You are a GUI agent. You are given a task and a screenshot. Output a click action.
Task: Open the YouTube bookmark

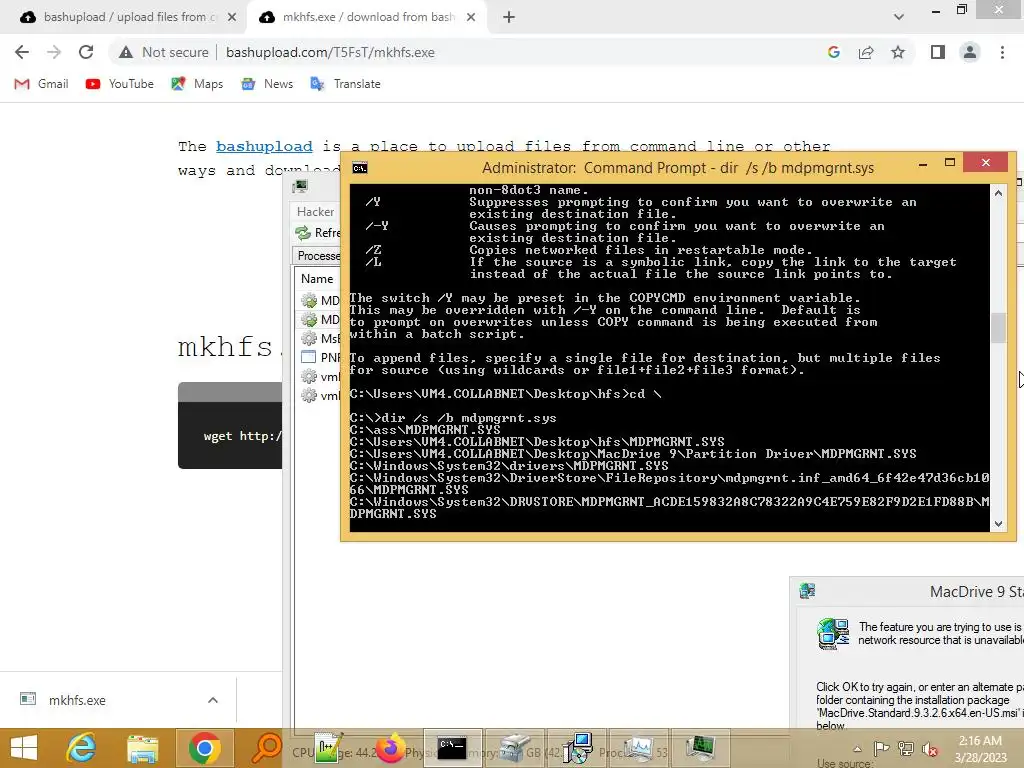(x=120, y=84)
